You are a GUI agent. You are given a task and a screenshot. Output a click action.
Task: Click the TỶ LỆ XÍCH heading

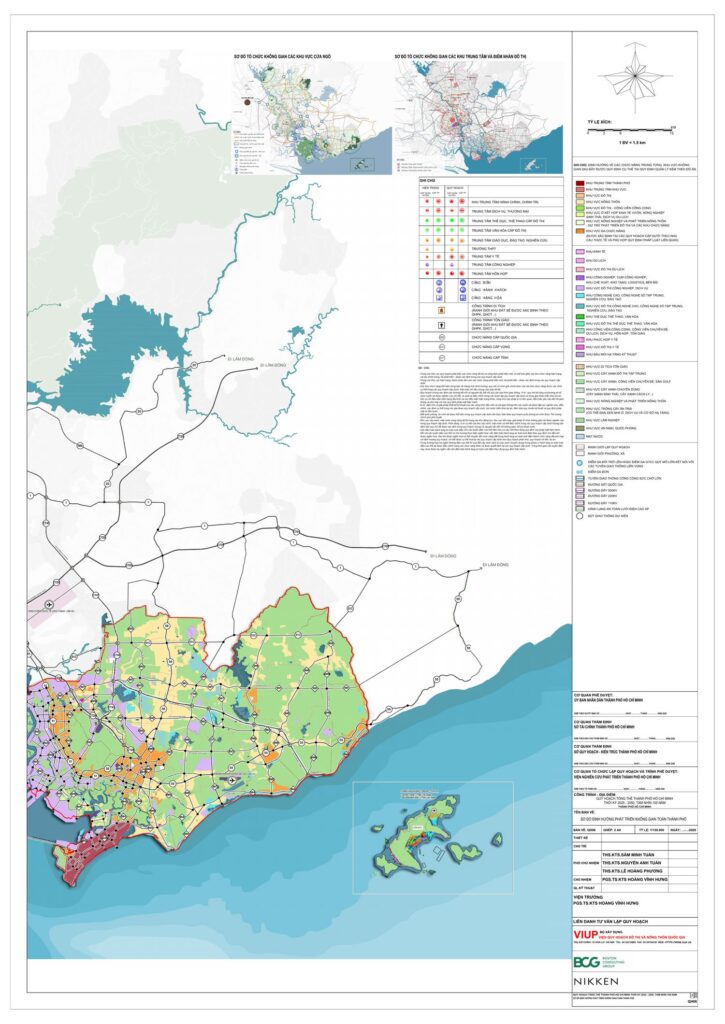(x=599, y=122)
